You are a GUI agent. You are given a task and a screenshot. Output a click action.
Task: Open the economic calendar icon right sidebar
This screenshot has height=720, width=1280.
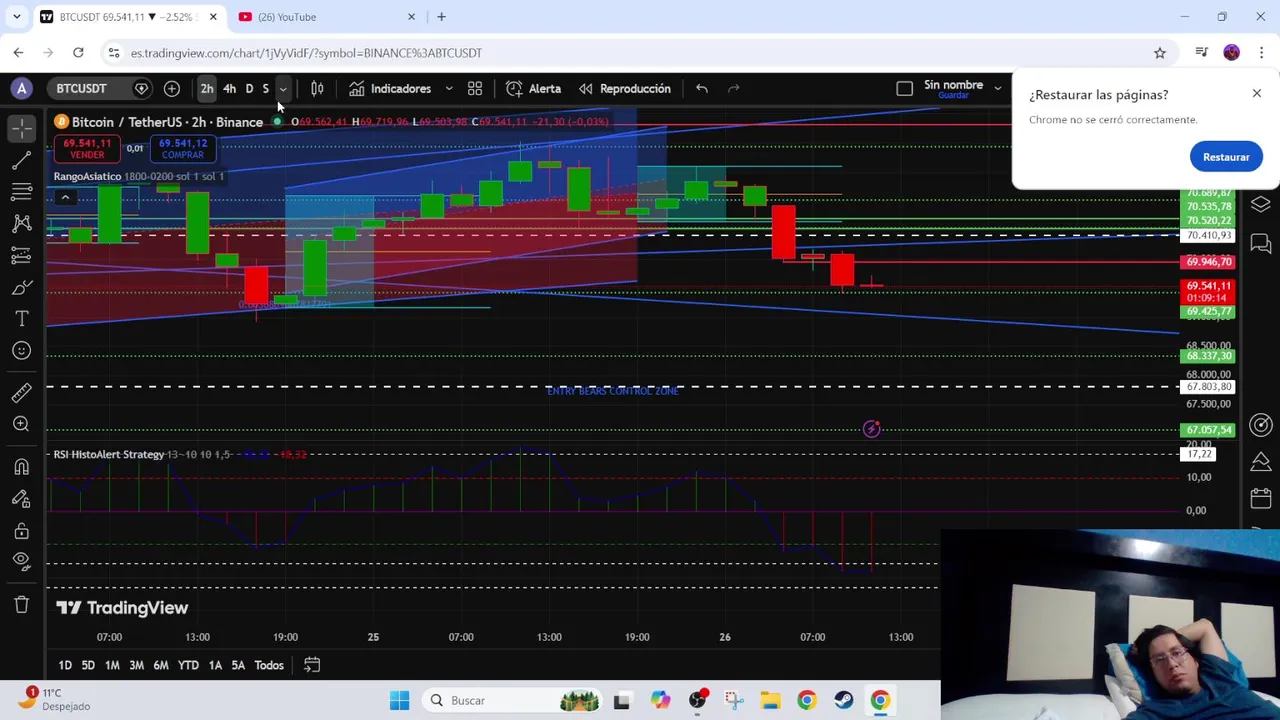[1260, 498]
